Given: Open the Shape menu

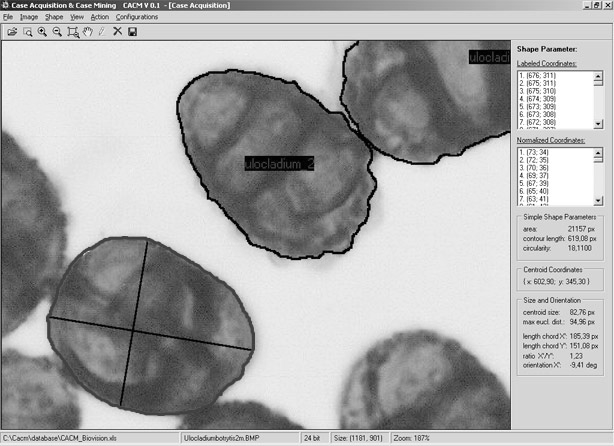Looking at the screenshot, I should (x=54, y=18).
